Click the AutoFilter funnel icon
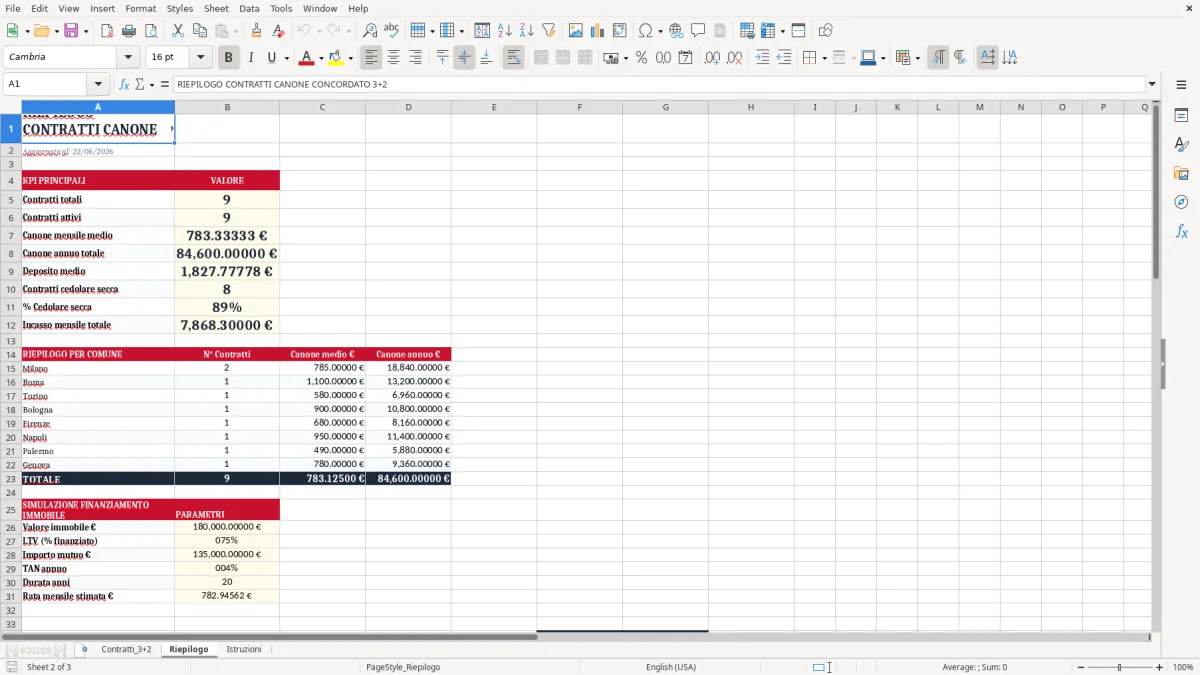1200x675 pixels. pyautogui.click(x=549, y=31)
